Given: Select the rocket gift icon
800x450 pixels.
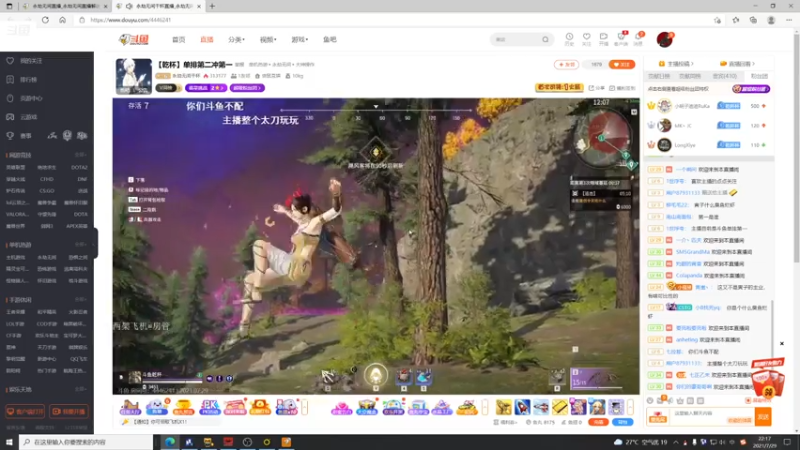Looking at the screenshot, I should (x=522, y=407).
